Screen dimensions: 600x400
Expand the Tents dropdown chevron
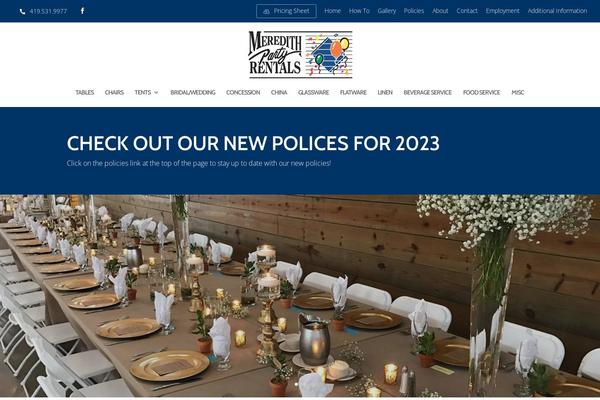156,92
